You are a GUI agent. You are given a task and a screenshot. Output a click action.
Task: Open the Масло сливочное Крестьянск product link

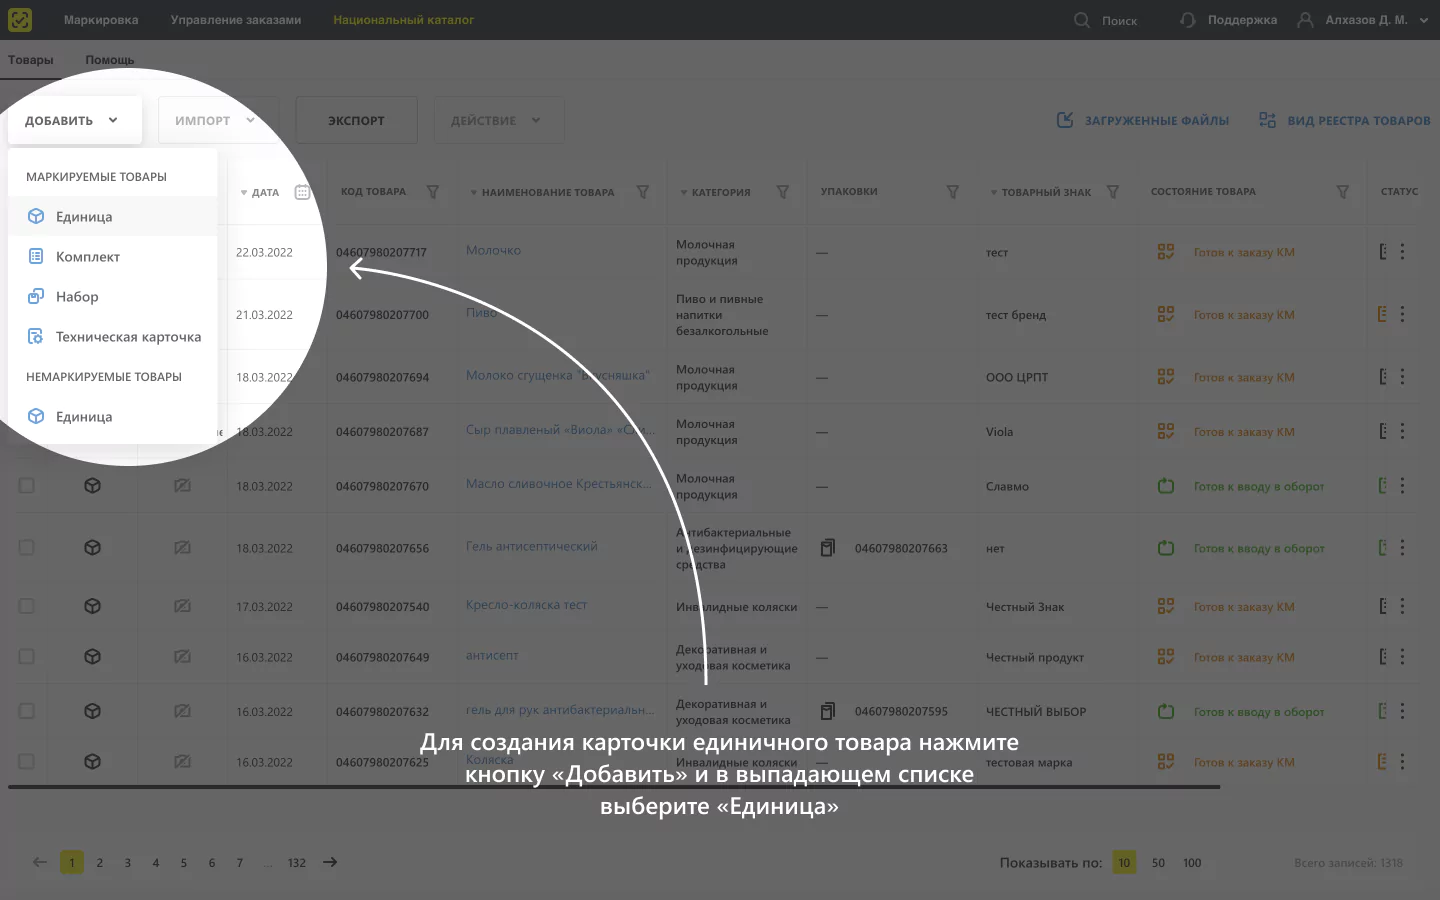(559, 484)
